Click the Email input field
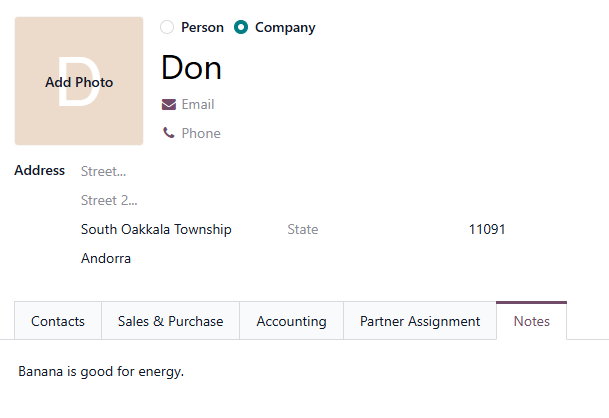The image size is (609, 418). 380,104
